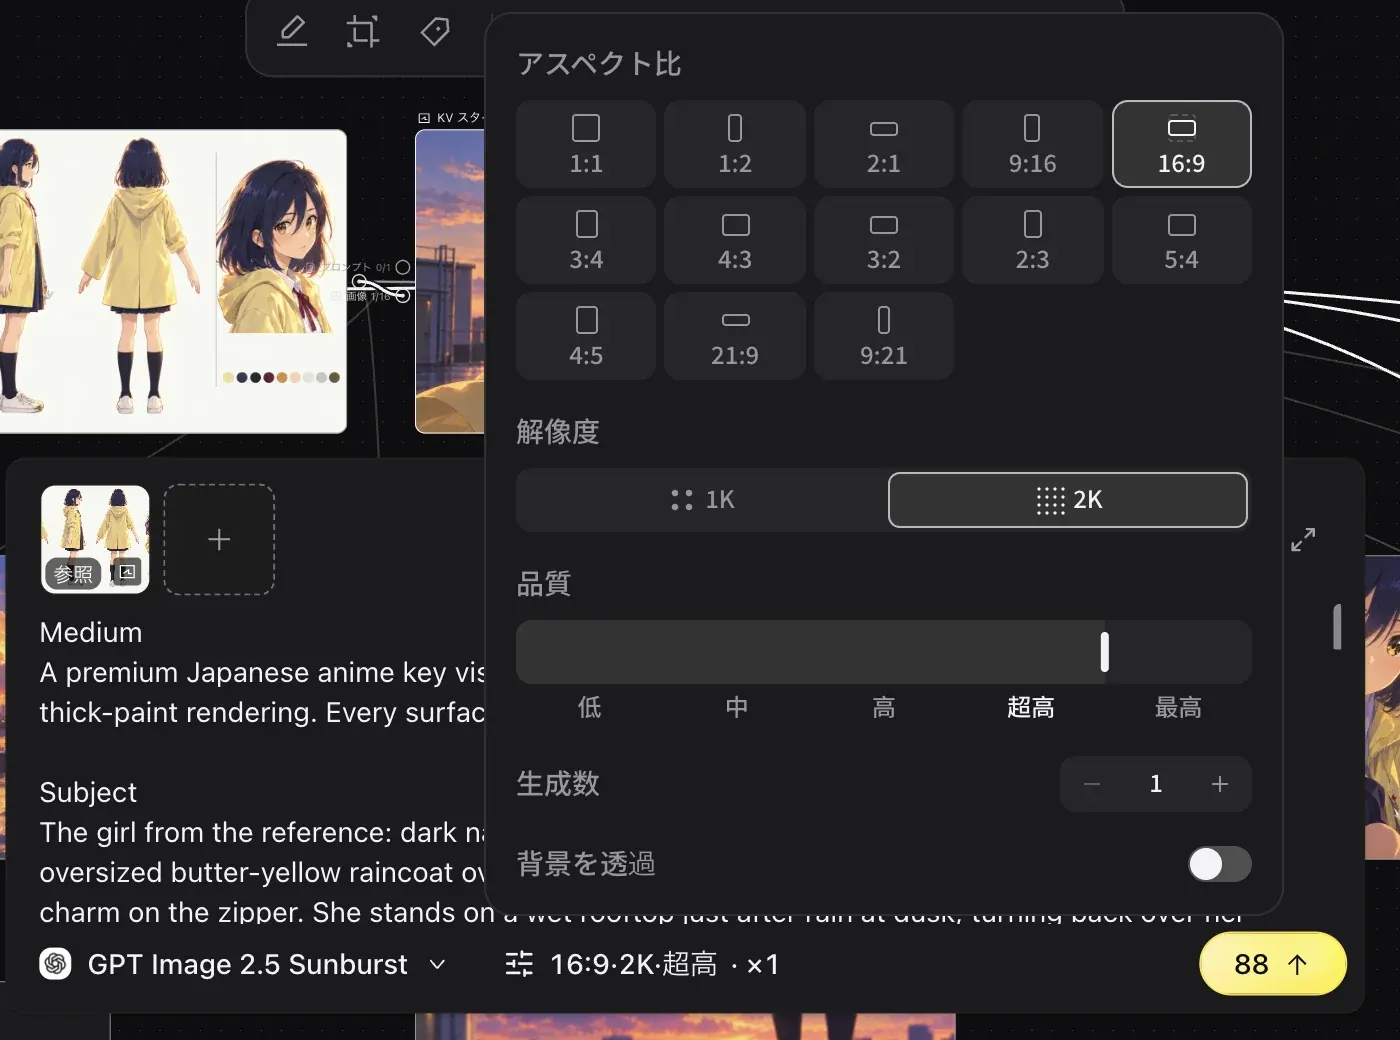This screenshot has height=1040, width=1400.
Task: Add a reference image with dashed plus box
Action: pos(219,540)
